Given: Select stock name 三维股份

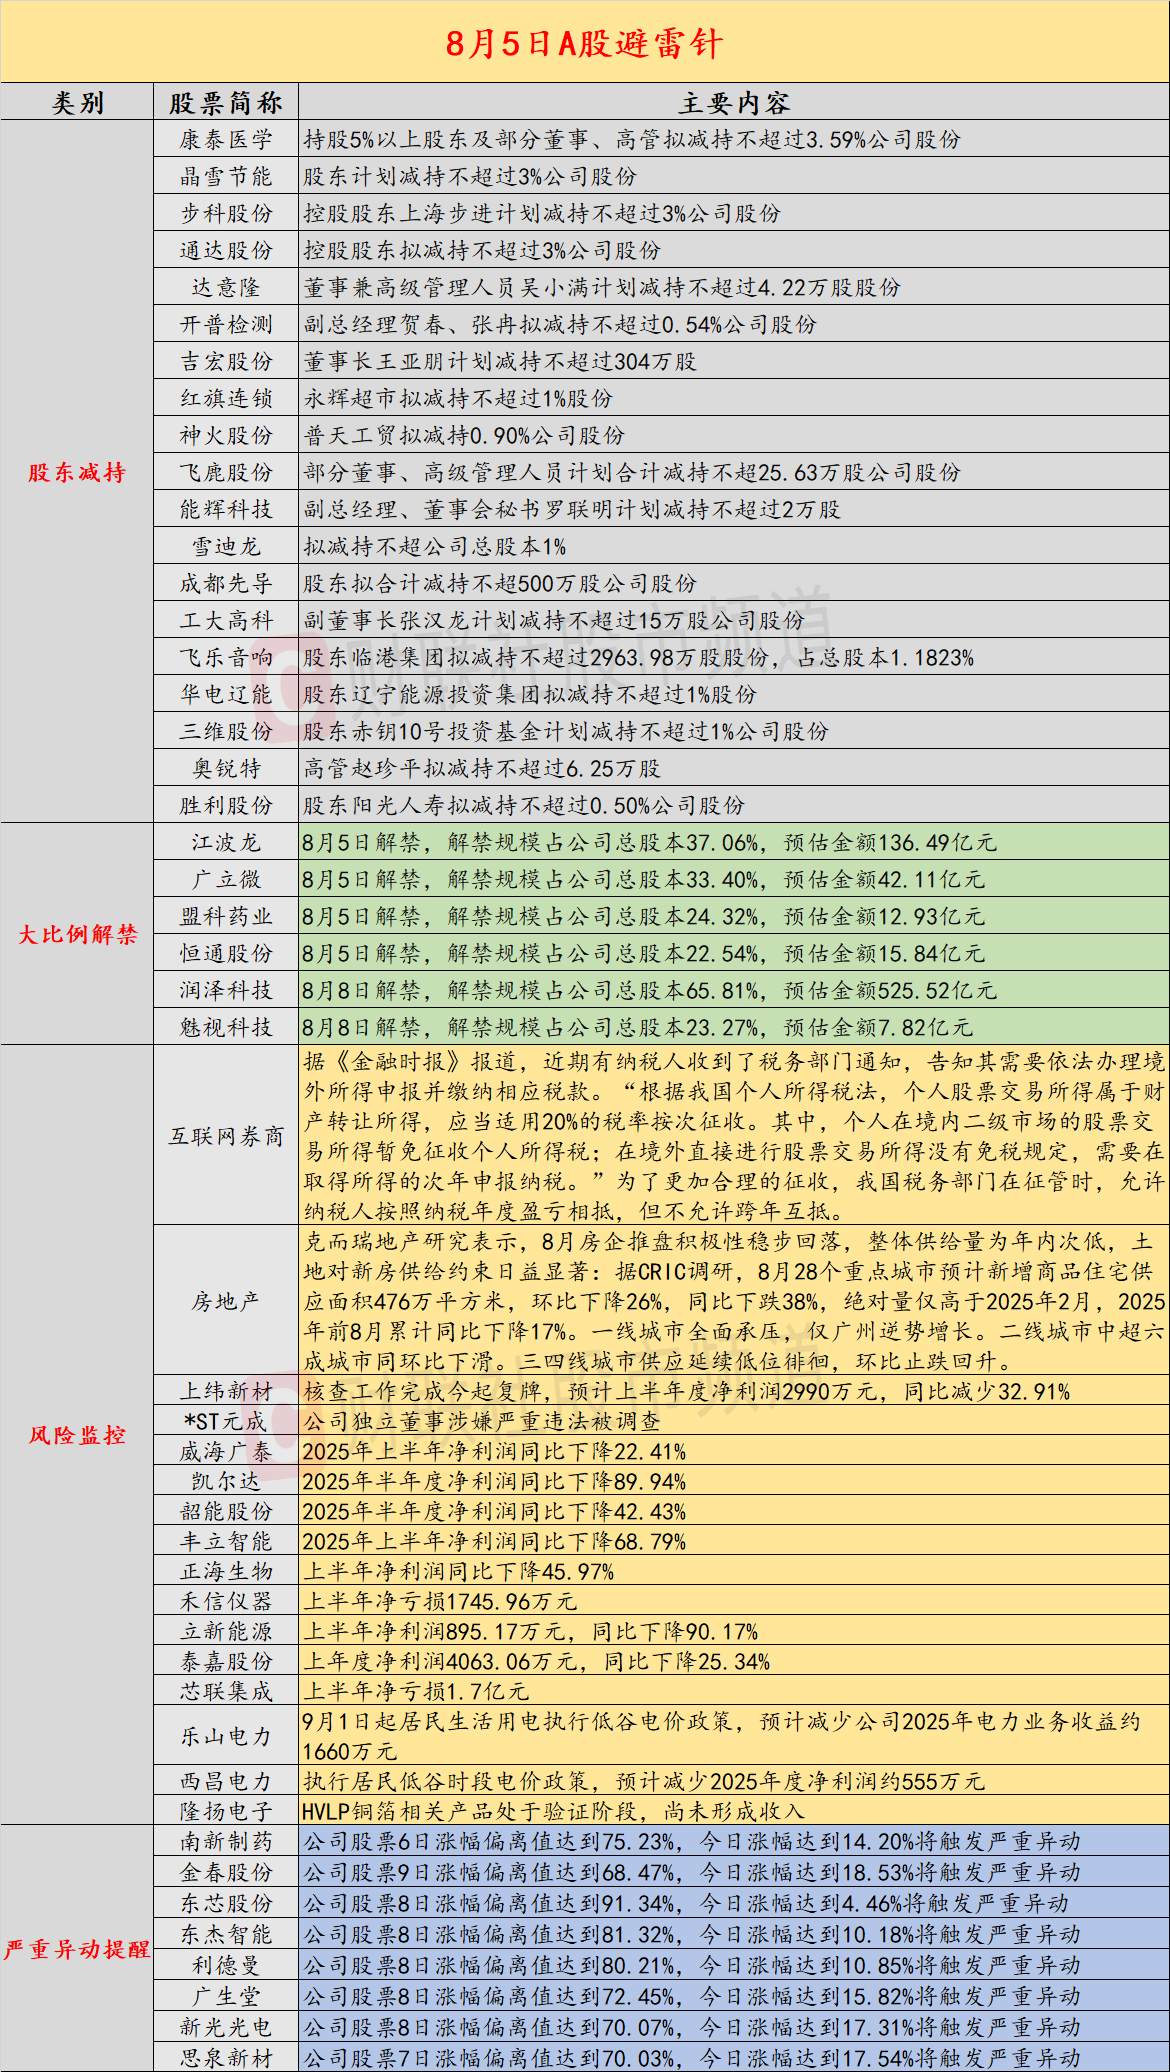Looking at the screenshot, I should [226, 731].
